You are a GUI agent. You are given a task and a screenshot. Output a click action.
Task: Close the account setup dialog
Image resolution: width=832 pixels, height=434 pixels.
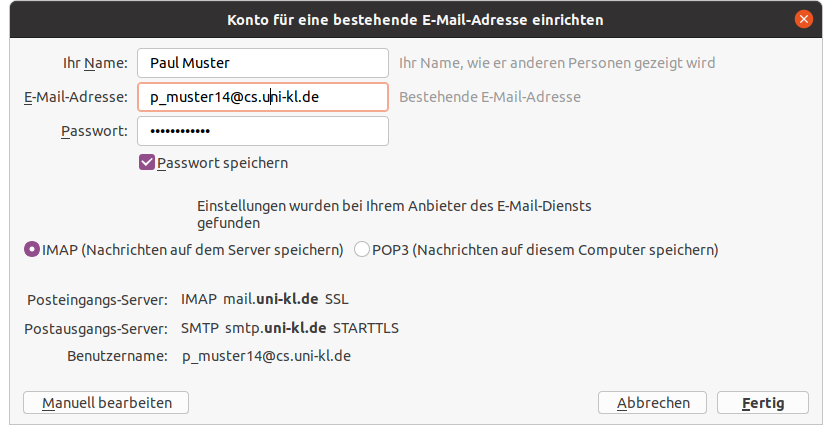pyautogui.click(x=802, y=19)
